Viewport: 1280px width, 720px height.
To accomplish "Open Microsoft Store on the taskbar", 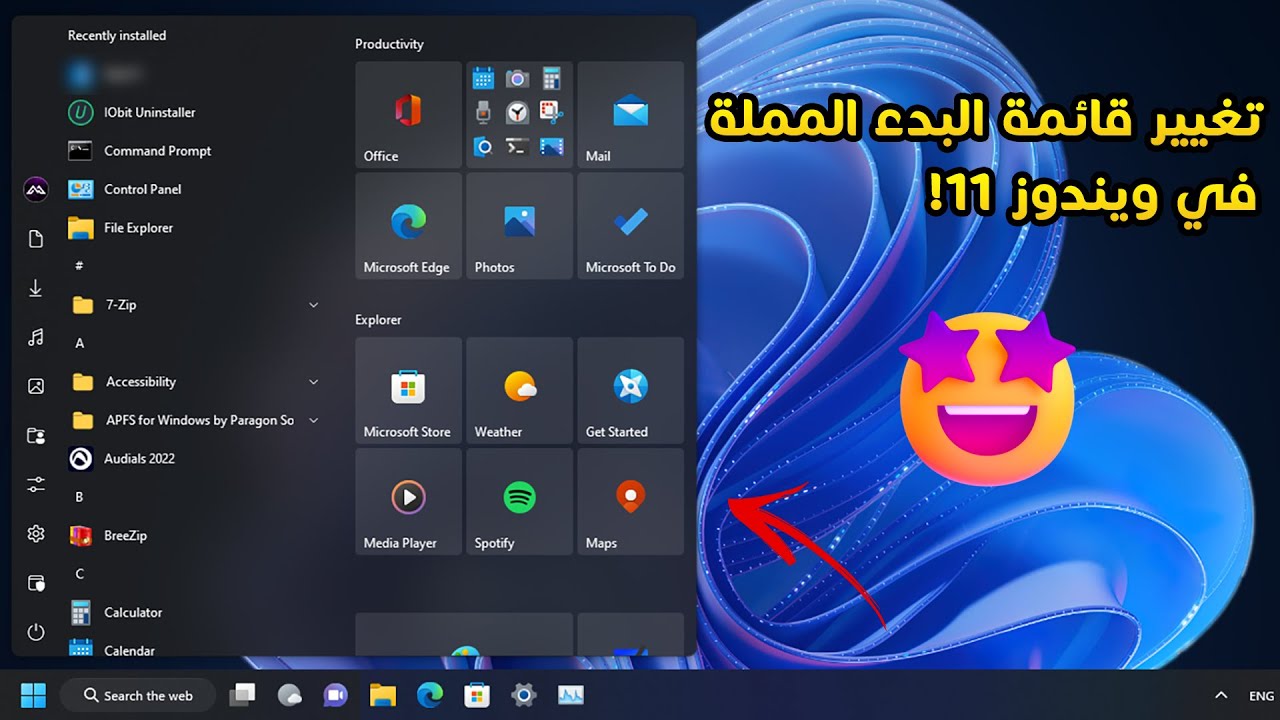I will pyautogui.click(x=477, y=695).
